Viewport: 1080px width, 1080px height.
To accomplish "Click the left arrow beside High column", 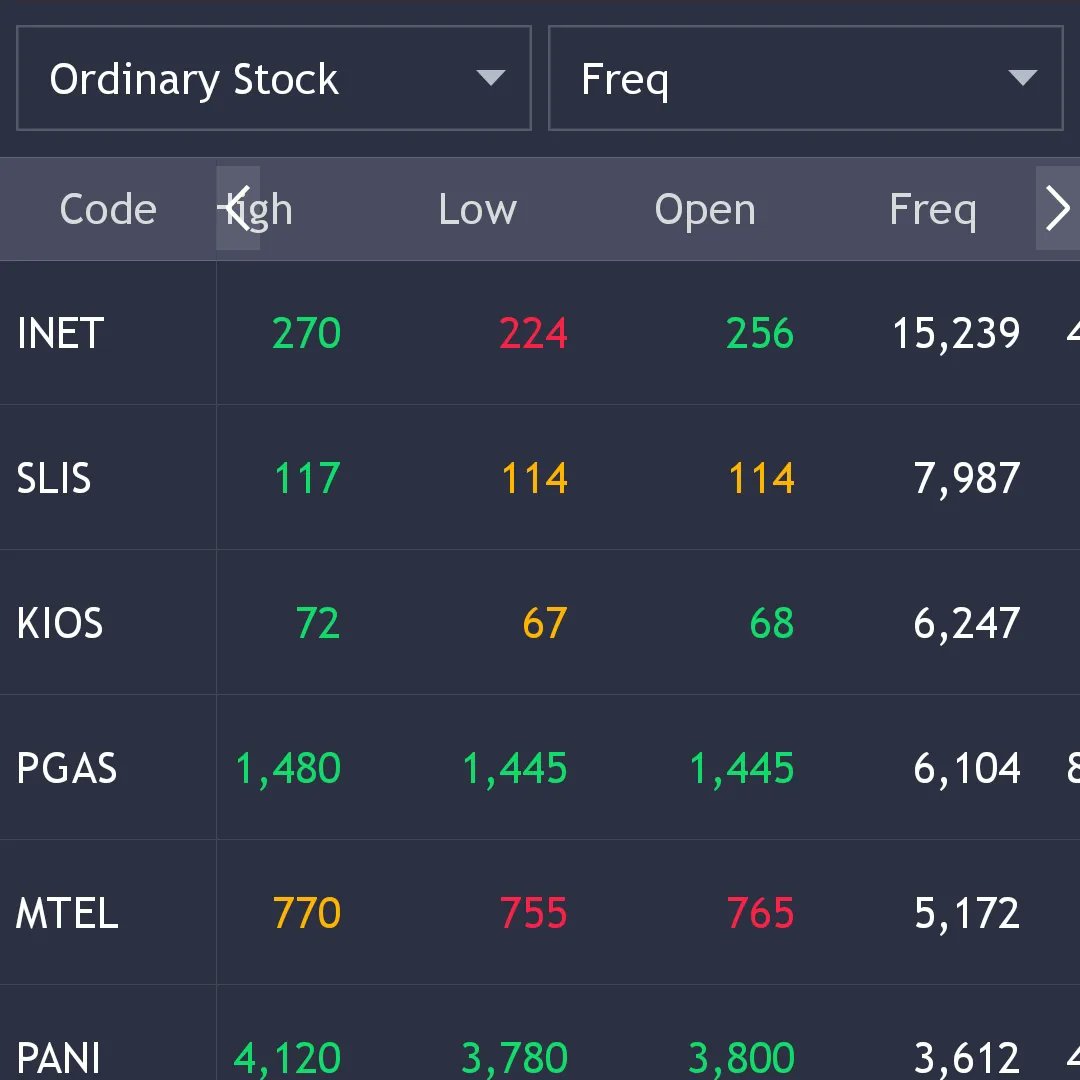I will 237,208.
